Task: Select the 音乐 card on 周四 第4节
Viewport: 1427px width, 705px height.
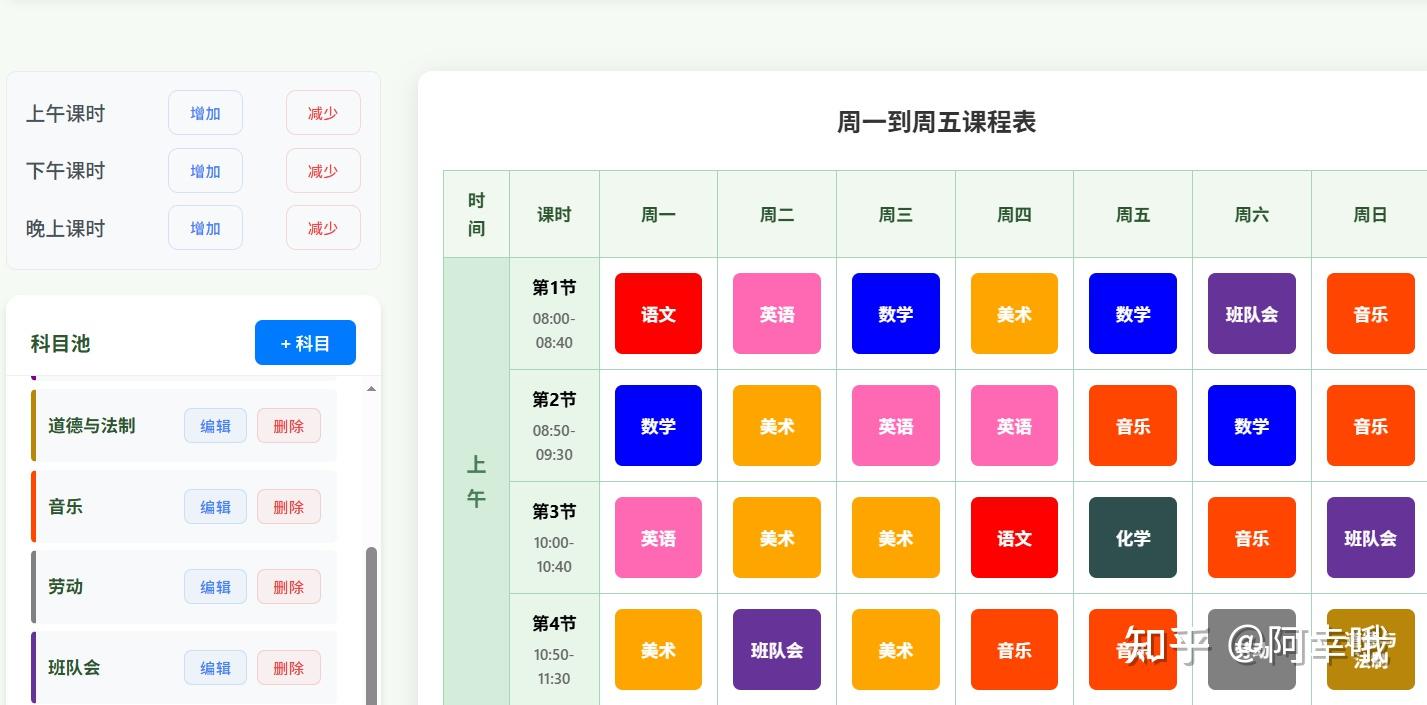Action: [1014, 650]
